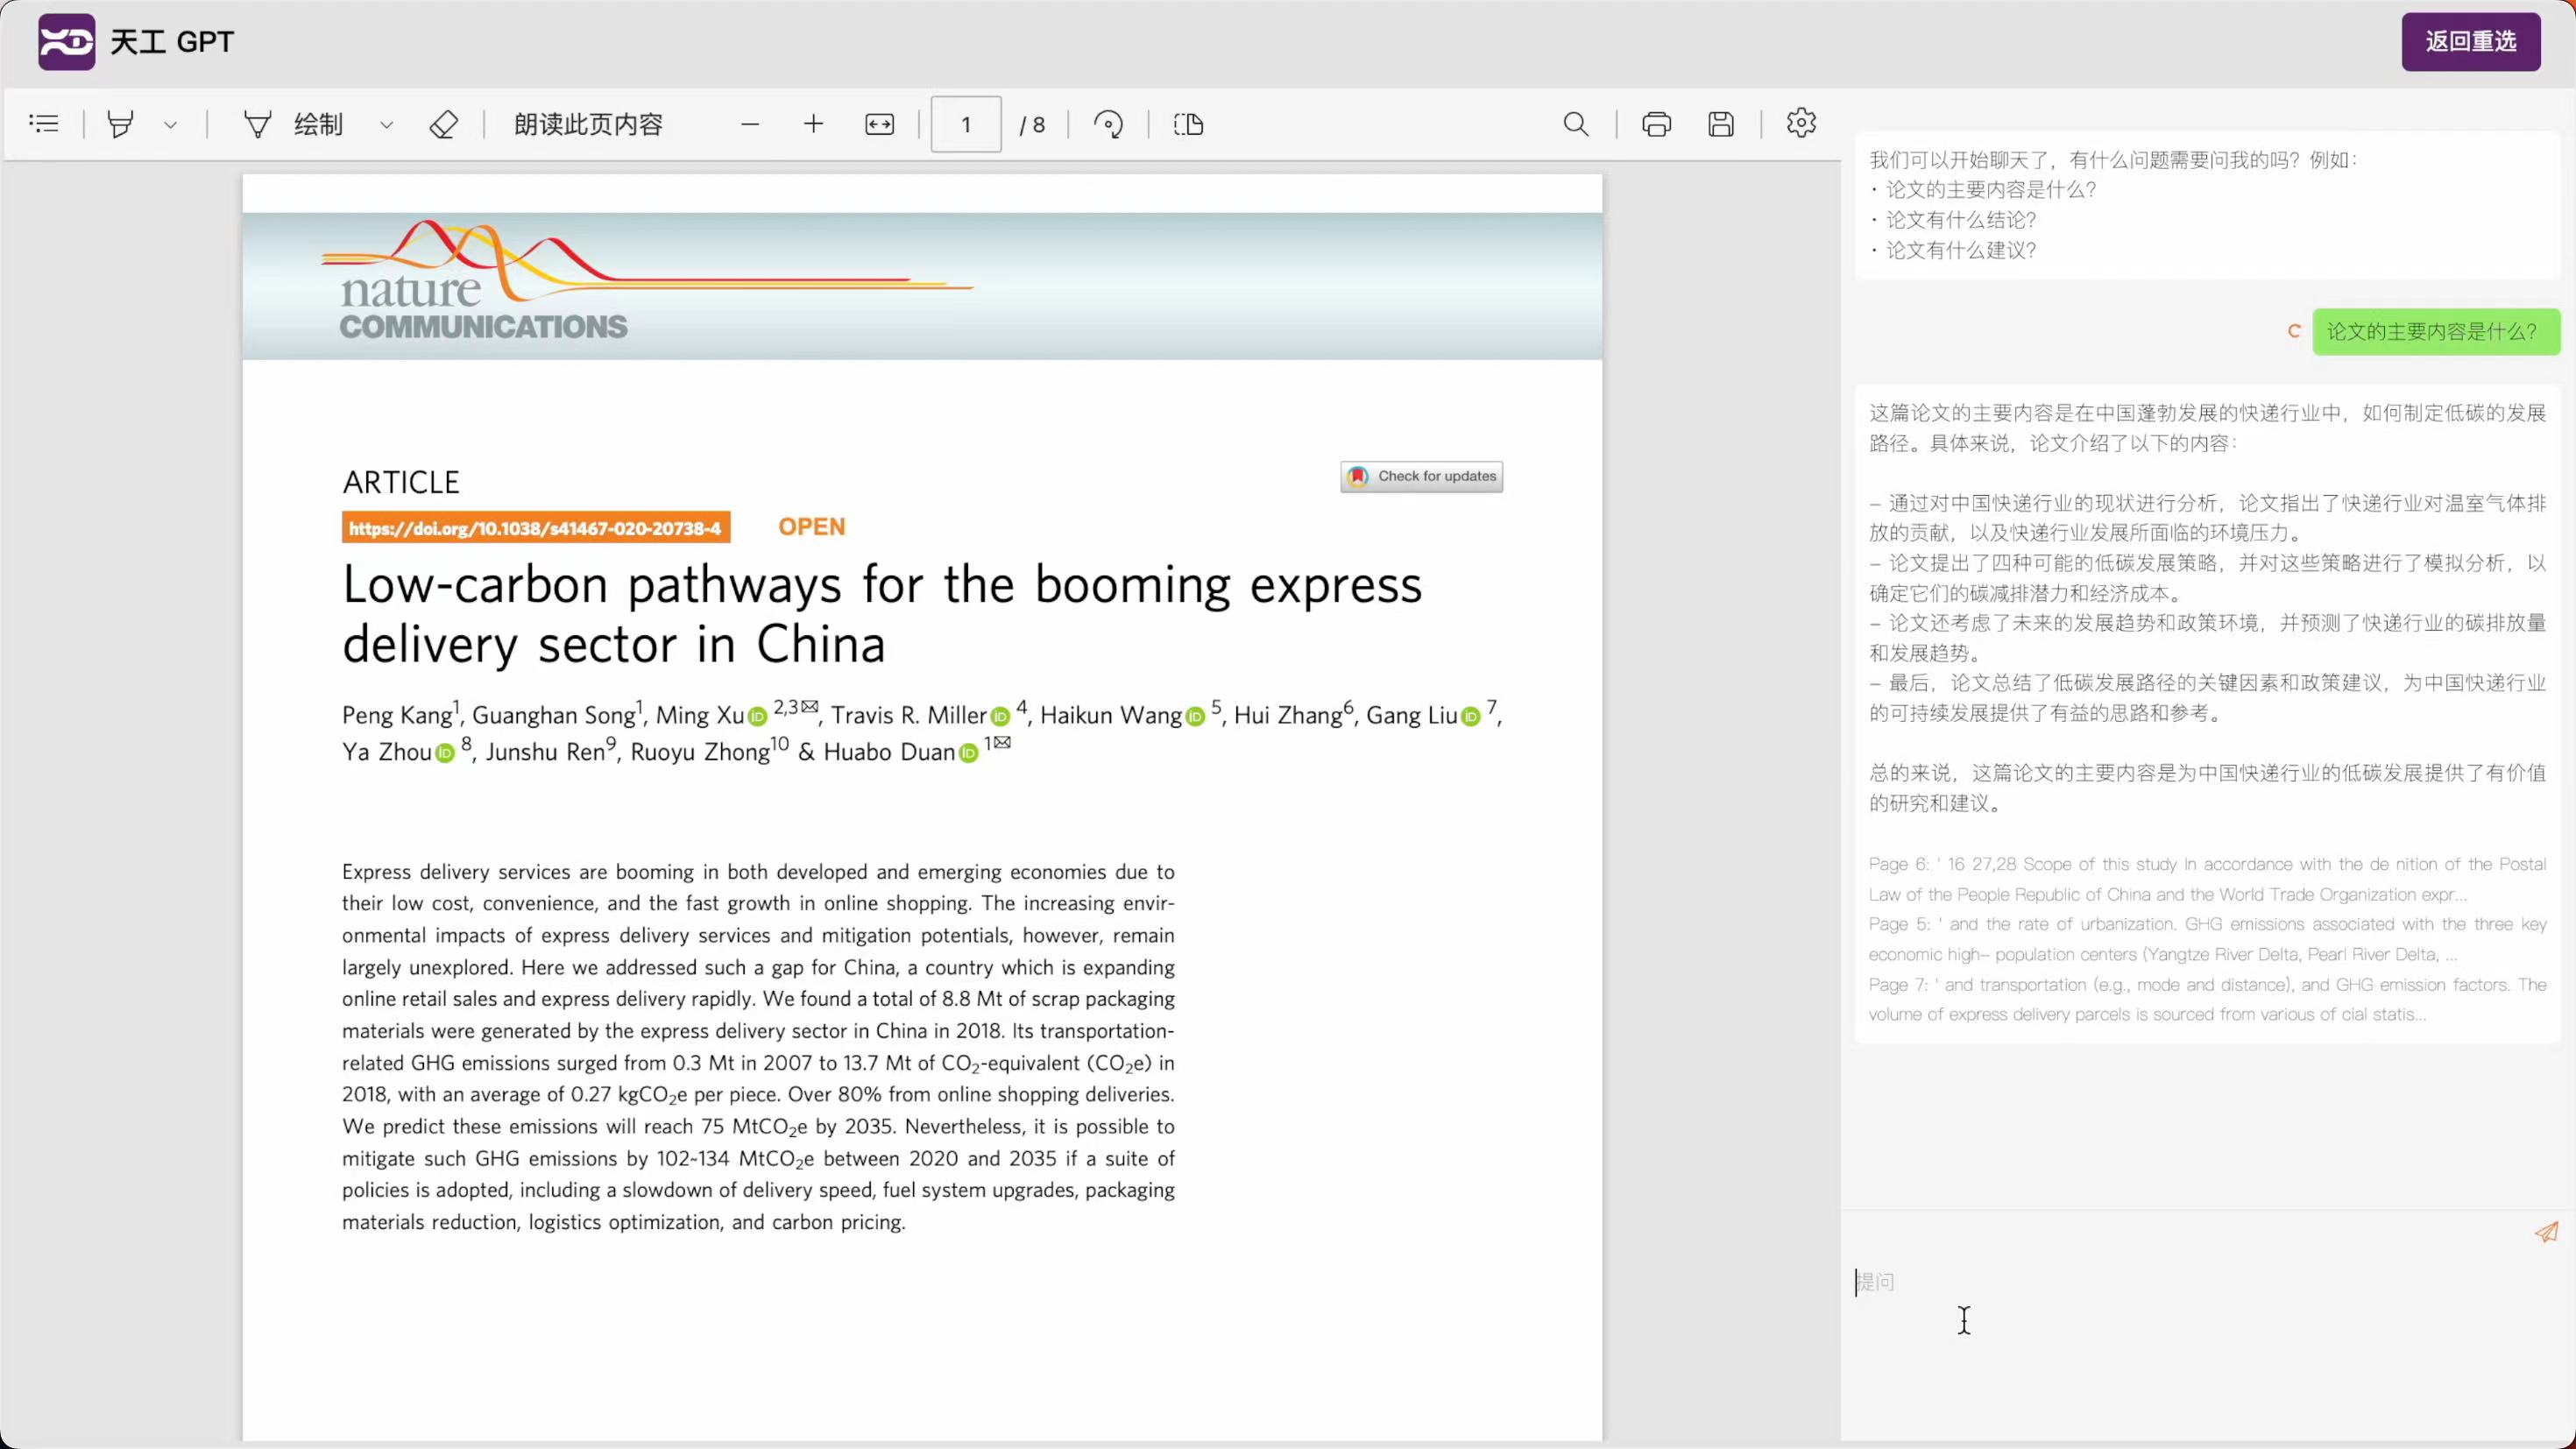Expand the 绘制 draw options dropdown
The height and width of the screenshot is (1449, 2576).
(386, 125)
